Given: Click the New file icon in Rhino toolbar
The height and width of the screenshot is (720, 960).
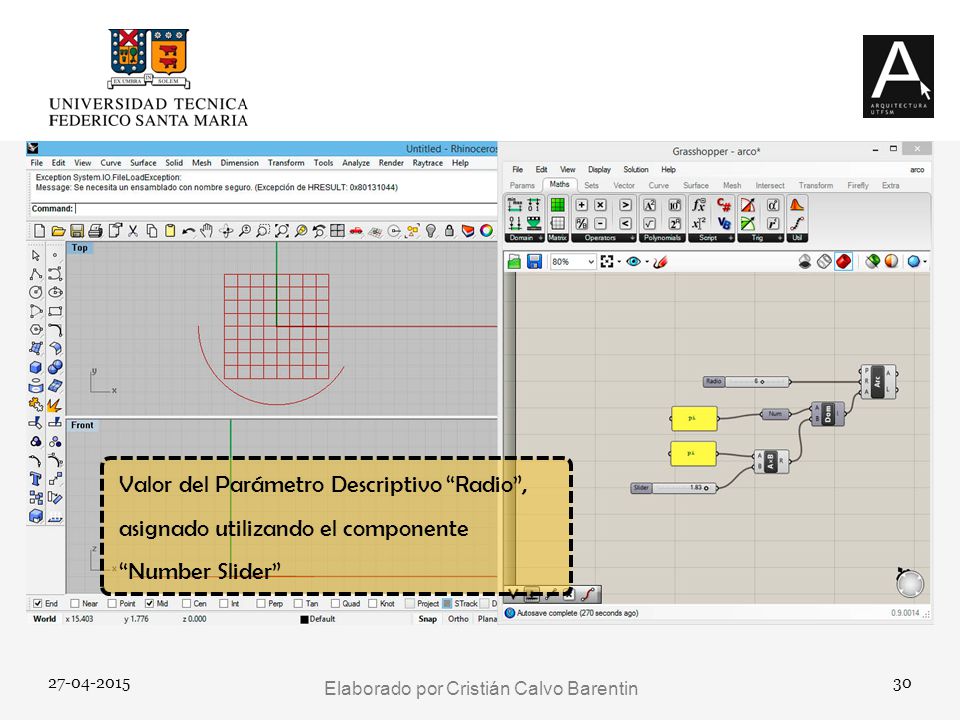Looking at the screenshot, I should point(39,231).
